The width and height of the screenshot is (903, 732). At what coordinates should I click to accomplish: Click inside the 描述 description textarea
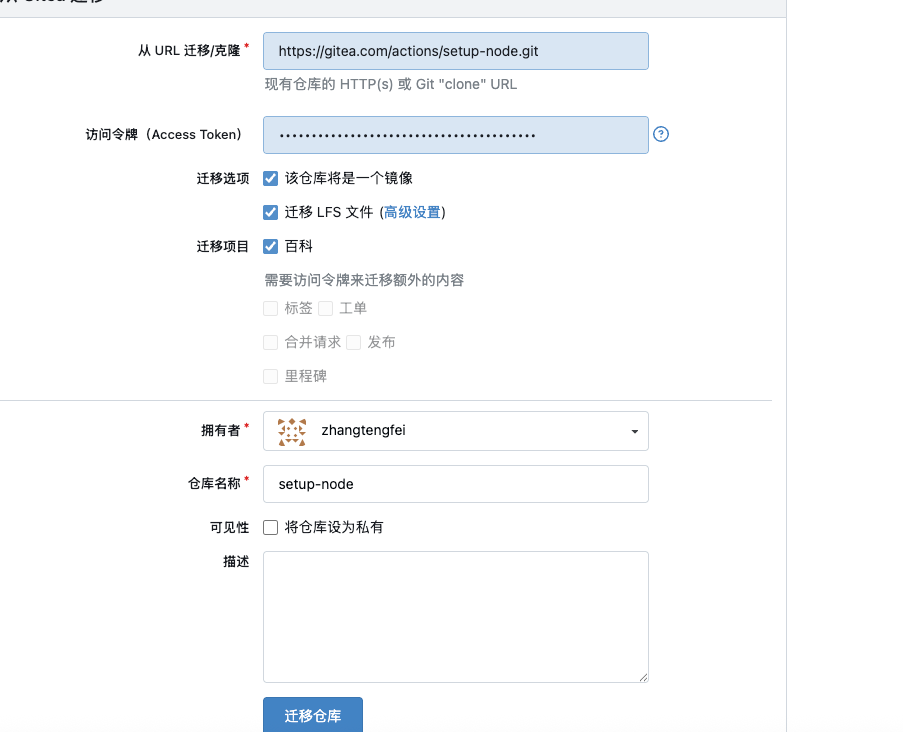(x=455, y=610)
